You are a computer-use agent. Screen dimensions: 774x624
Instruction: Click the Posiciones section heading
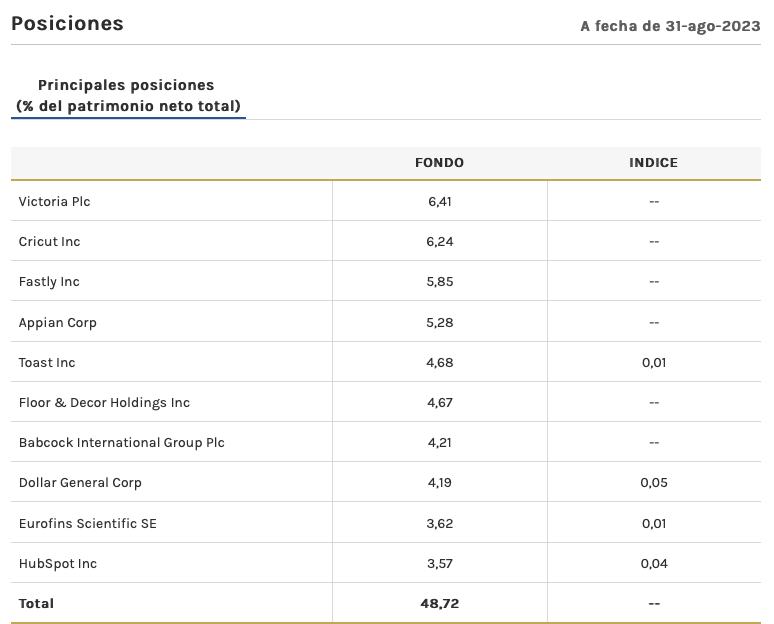[x=67, y=23]
